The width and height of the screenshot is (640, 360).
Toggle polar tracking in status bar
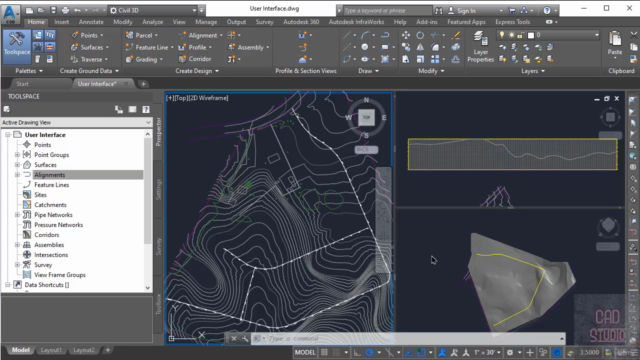point(369,352)
